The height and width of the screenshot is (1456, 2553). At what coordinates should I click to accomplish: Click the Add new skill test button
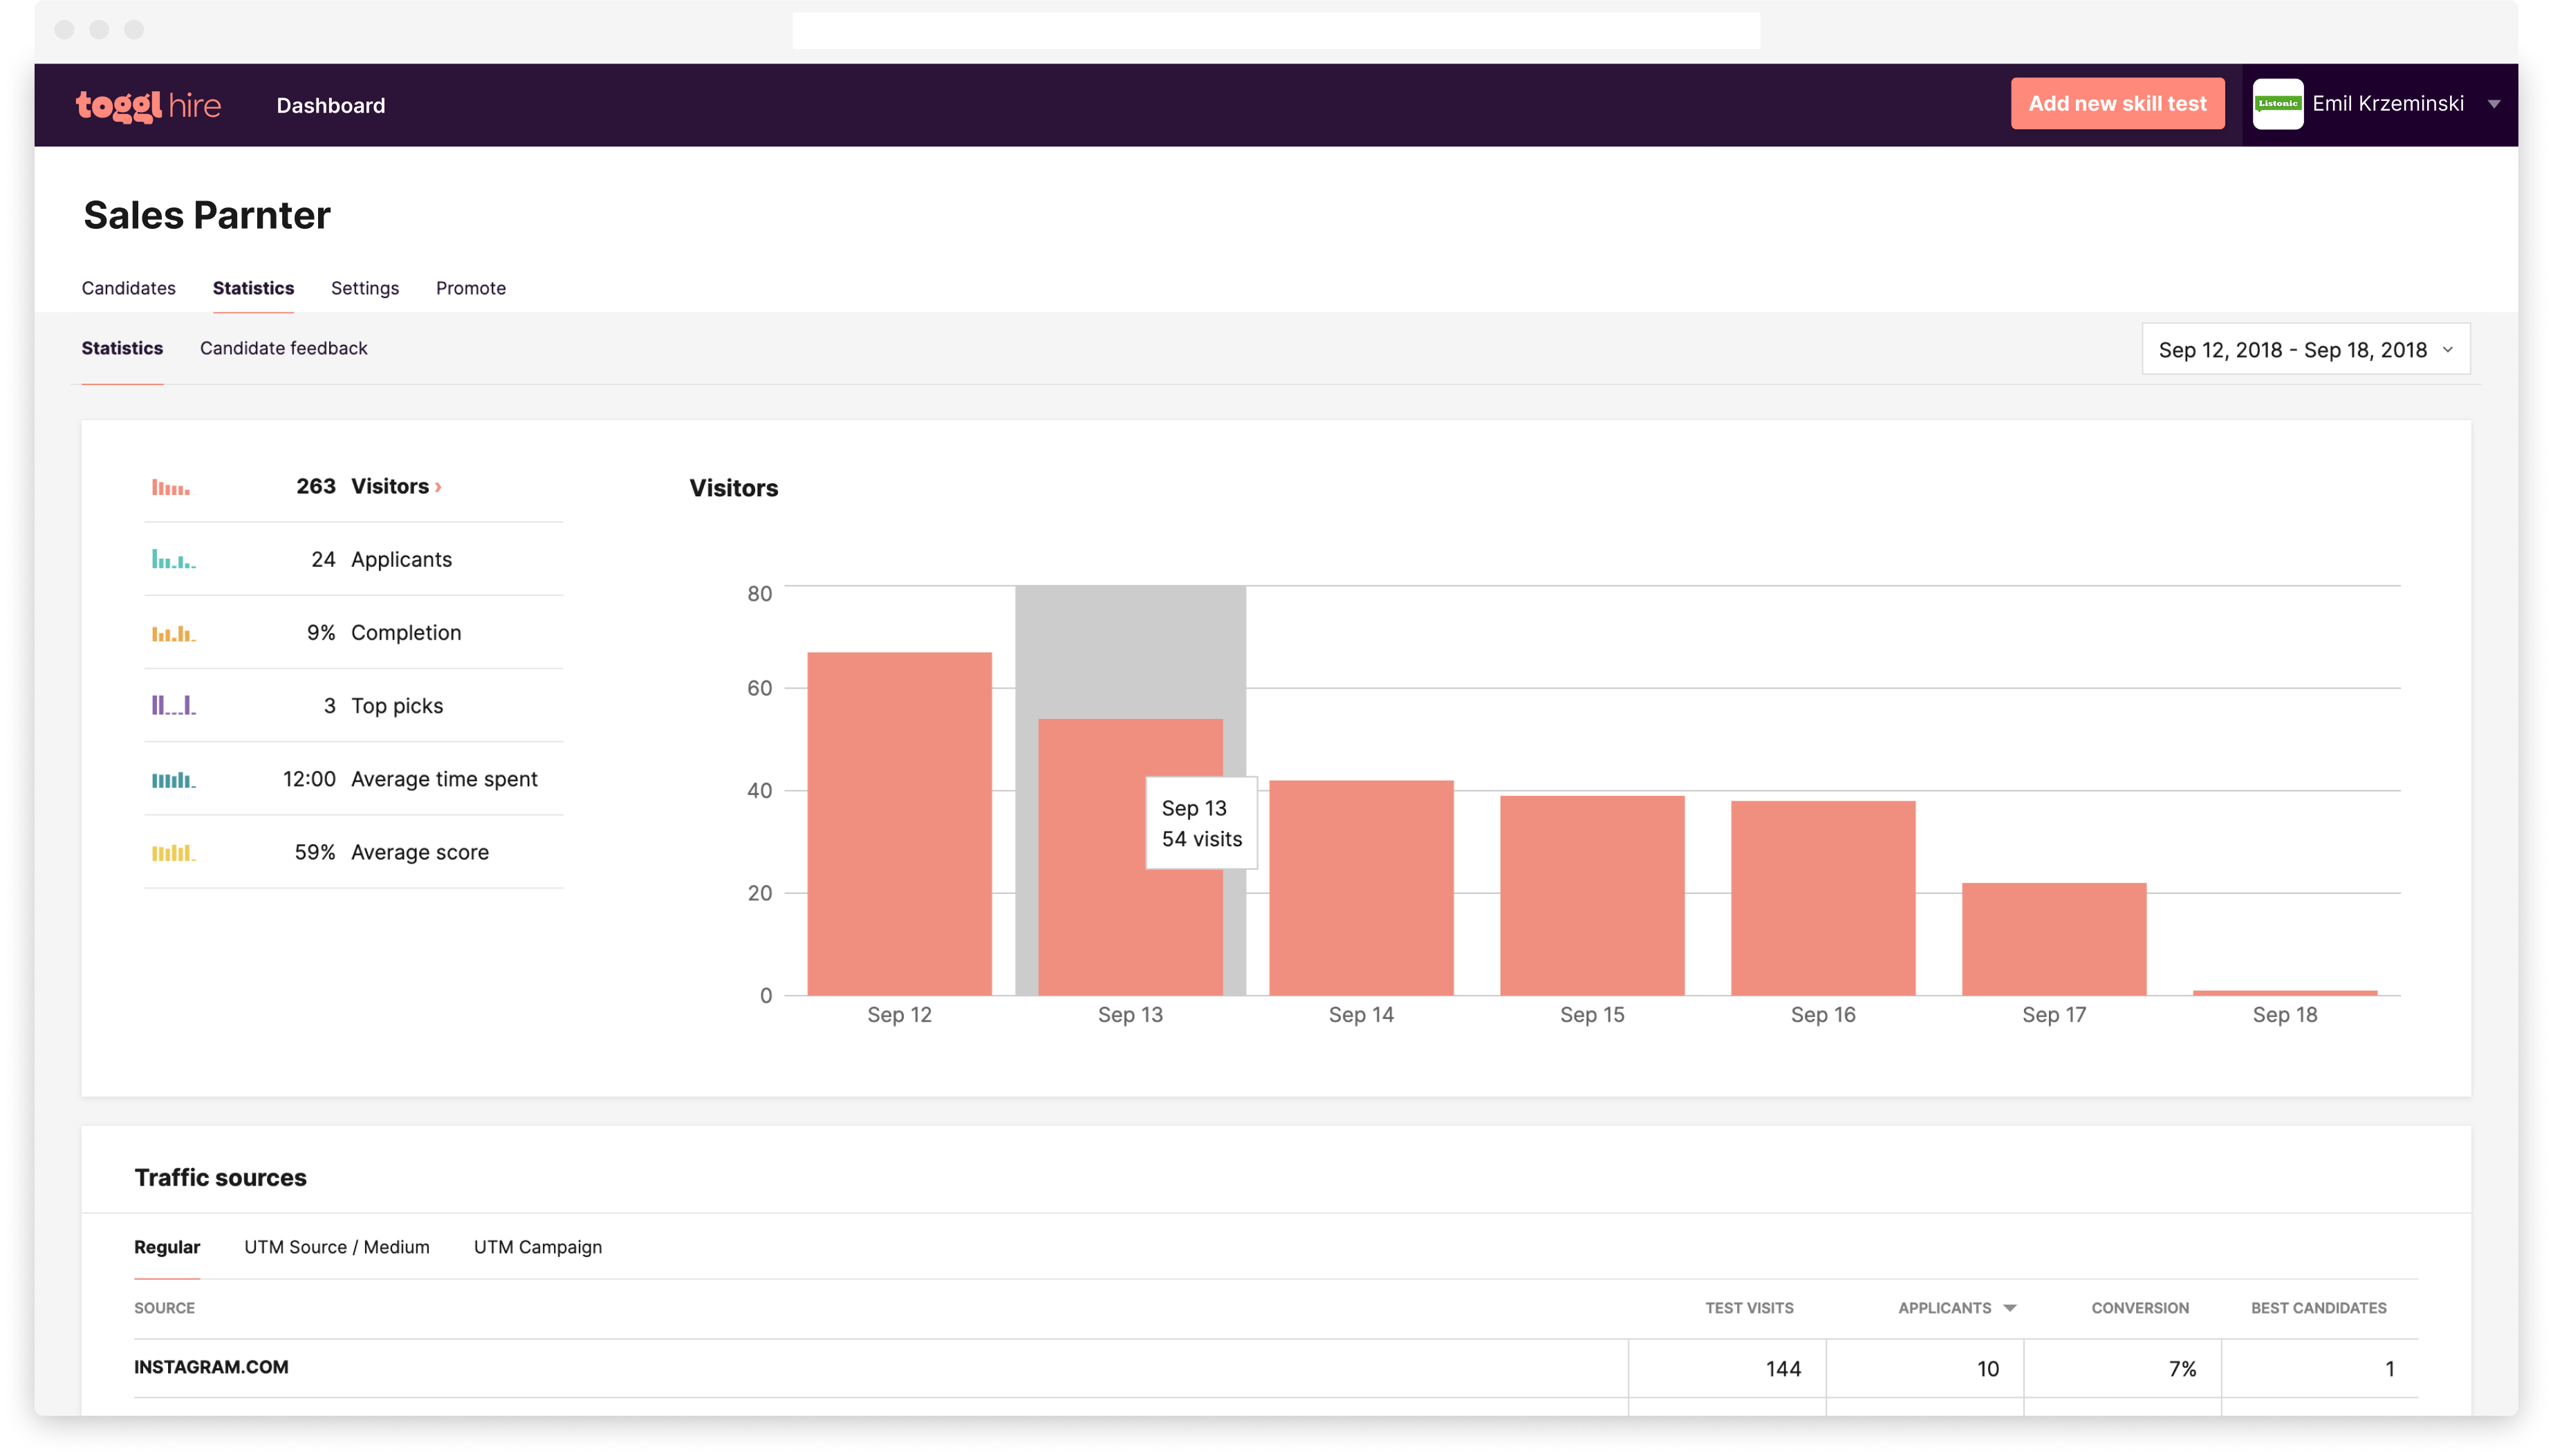[x=2117, y=103]
